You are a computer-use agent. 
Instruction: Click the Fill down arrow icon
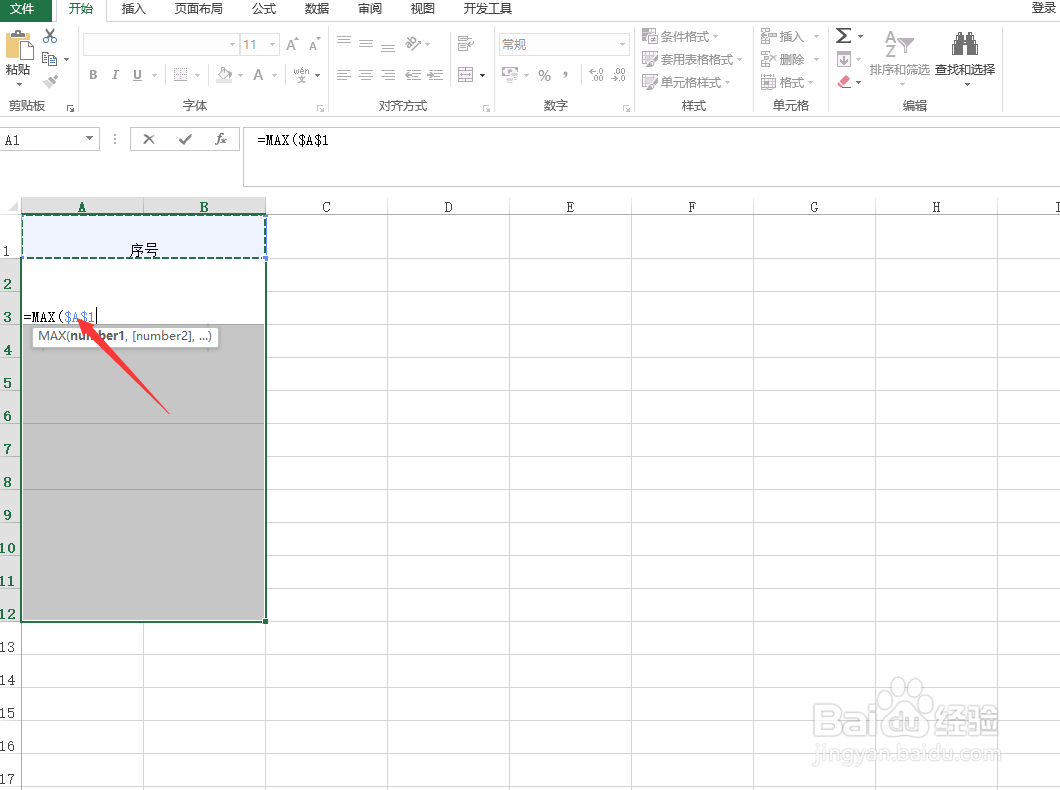(844, 59)
